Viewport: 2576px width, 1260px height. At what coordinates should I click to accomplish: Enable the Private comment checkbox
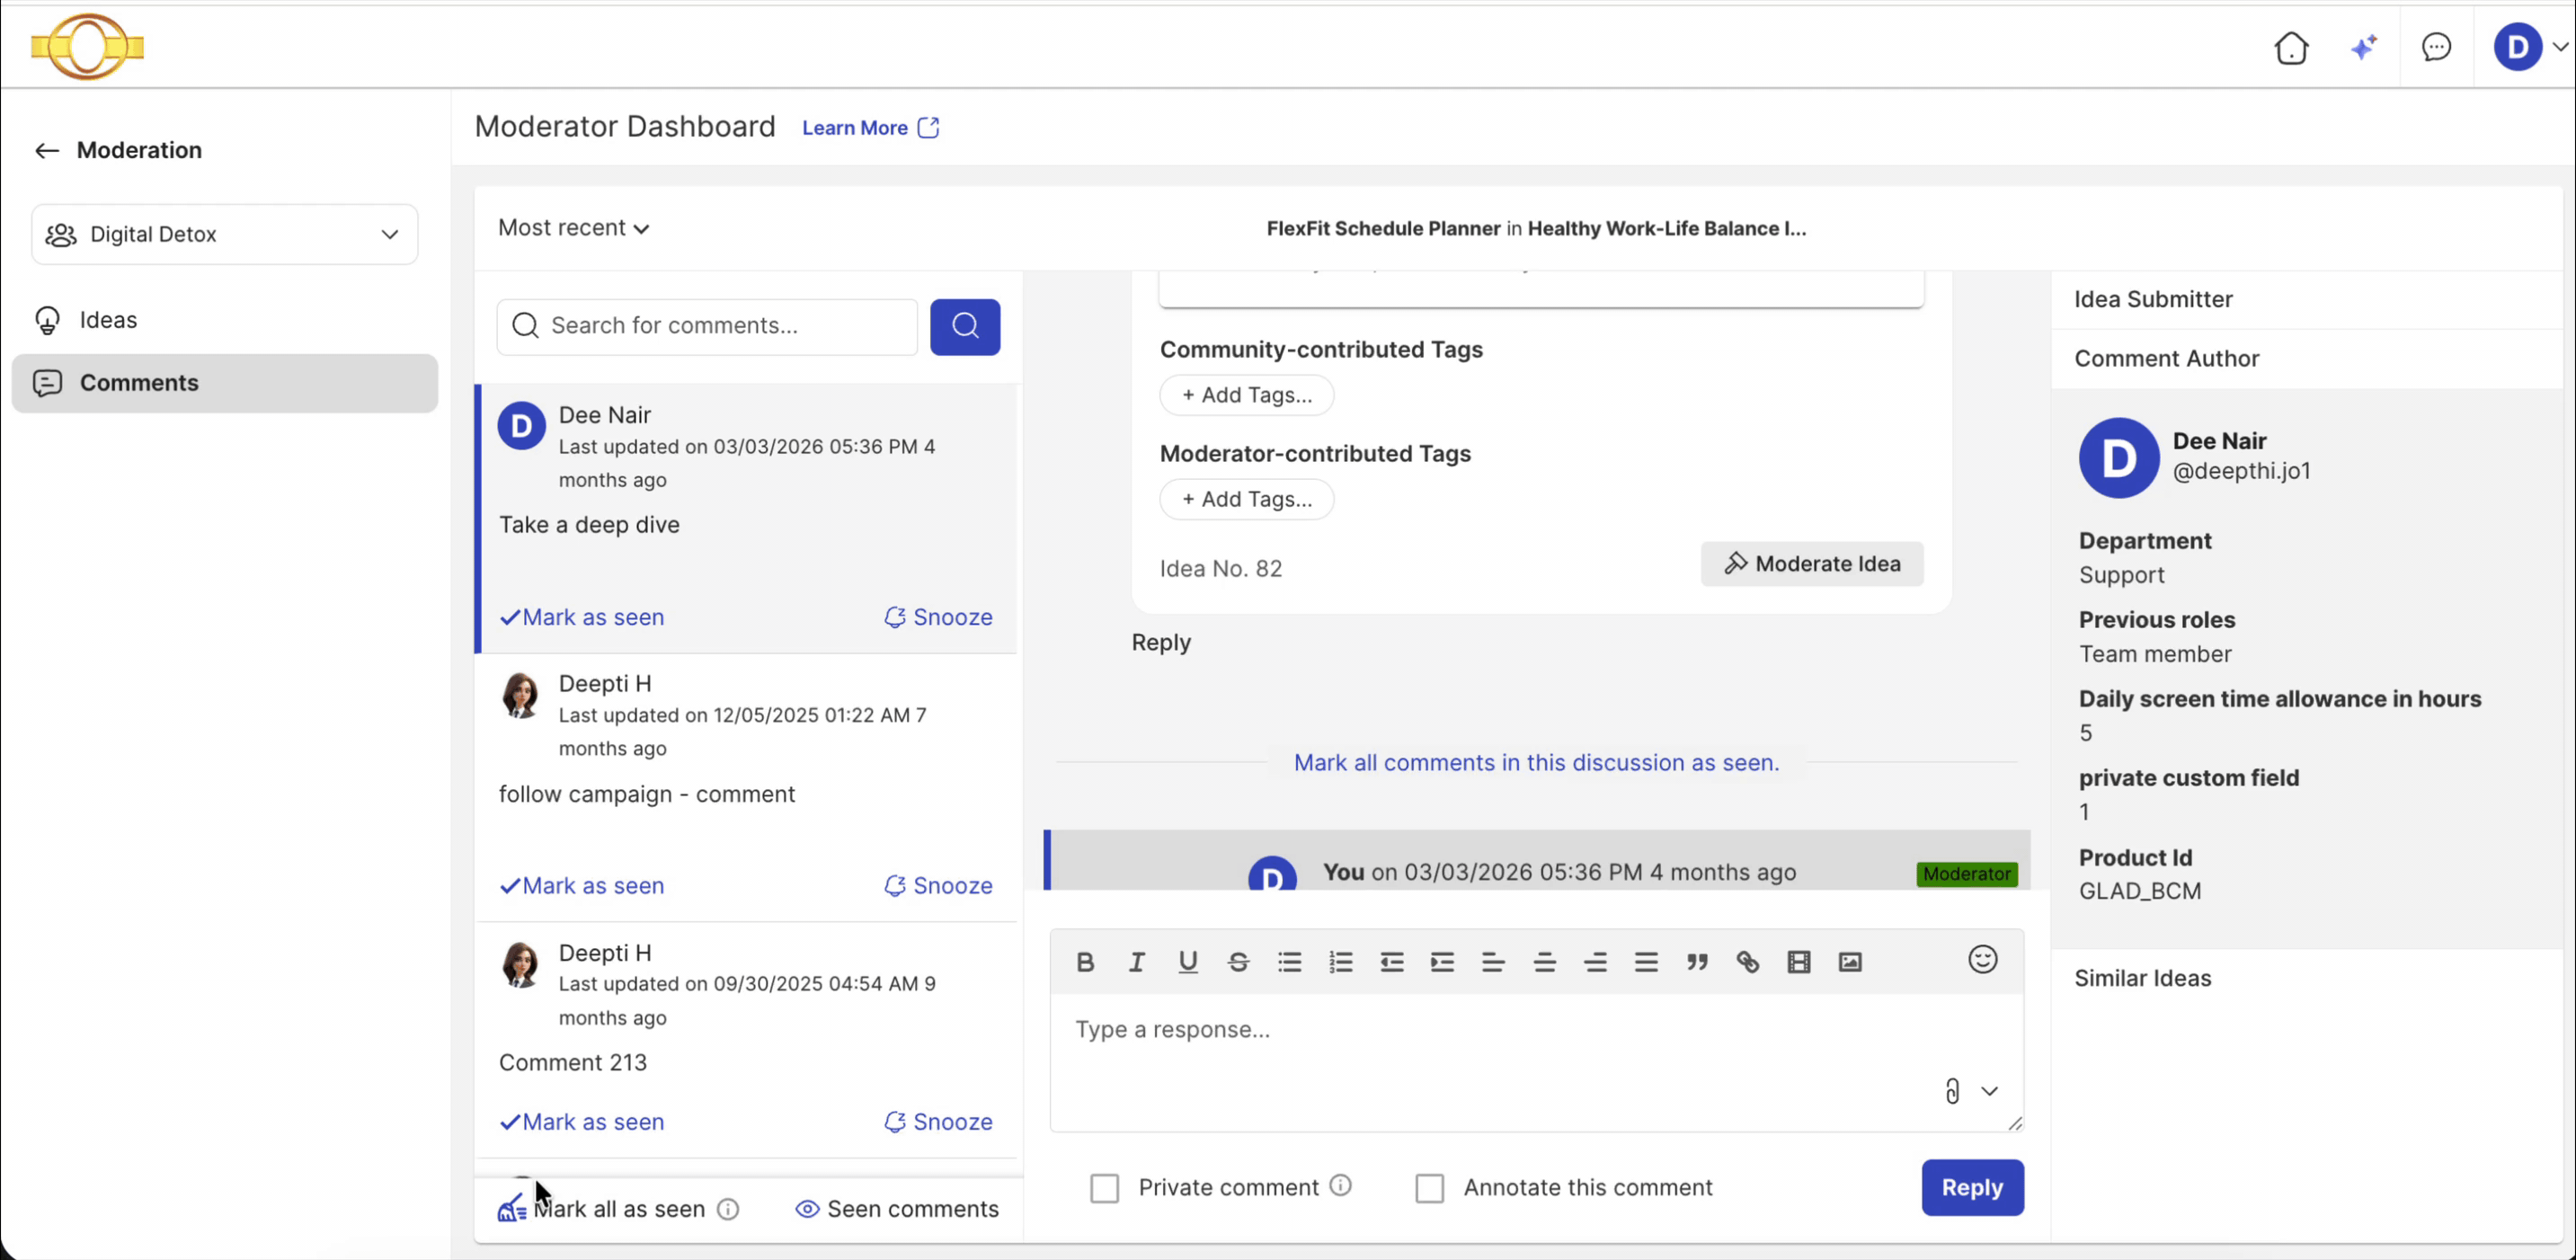[x=1104, y=1188]
